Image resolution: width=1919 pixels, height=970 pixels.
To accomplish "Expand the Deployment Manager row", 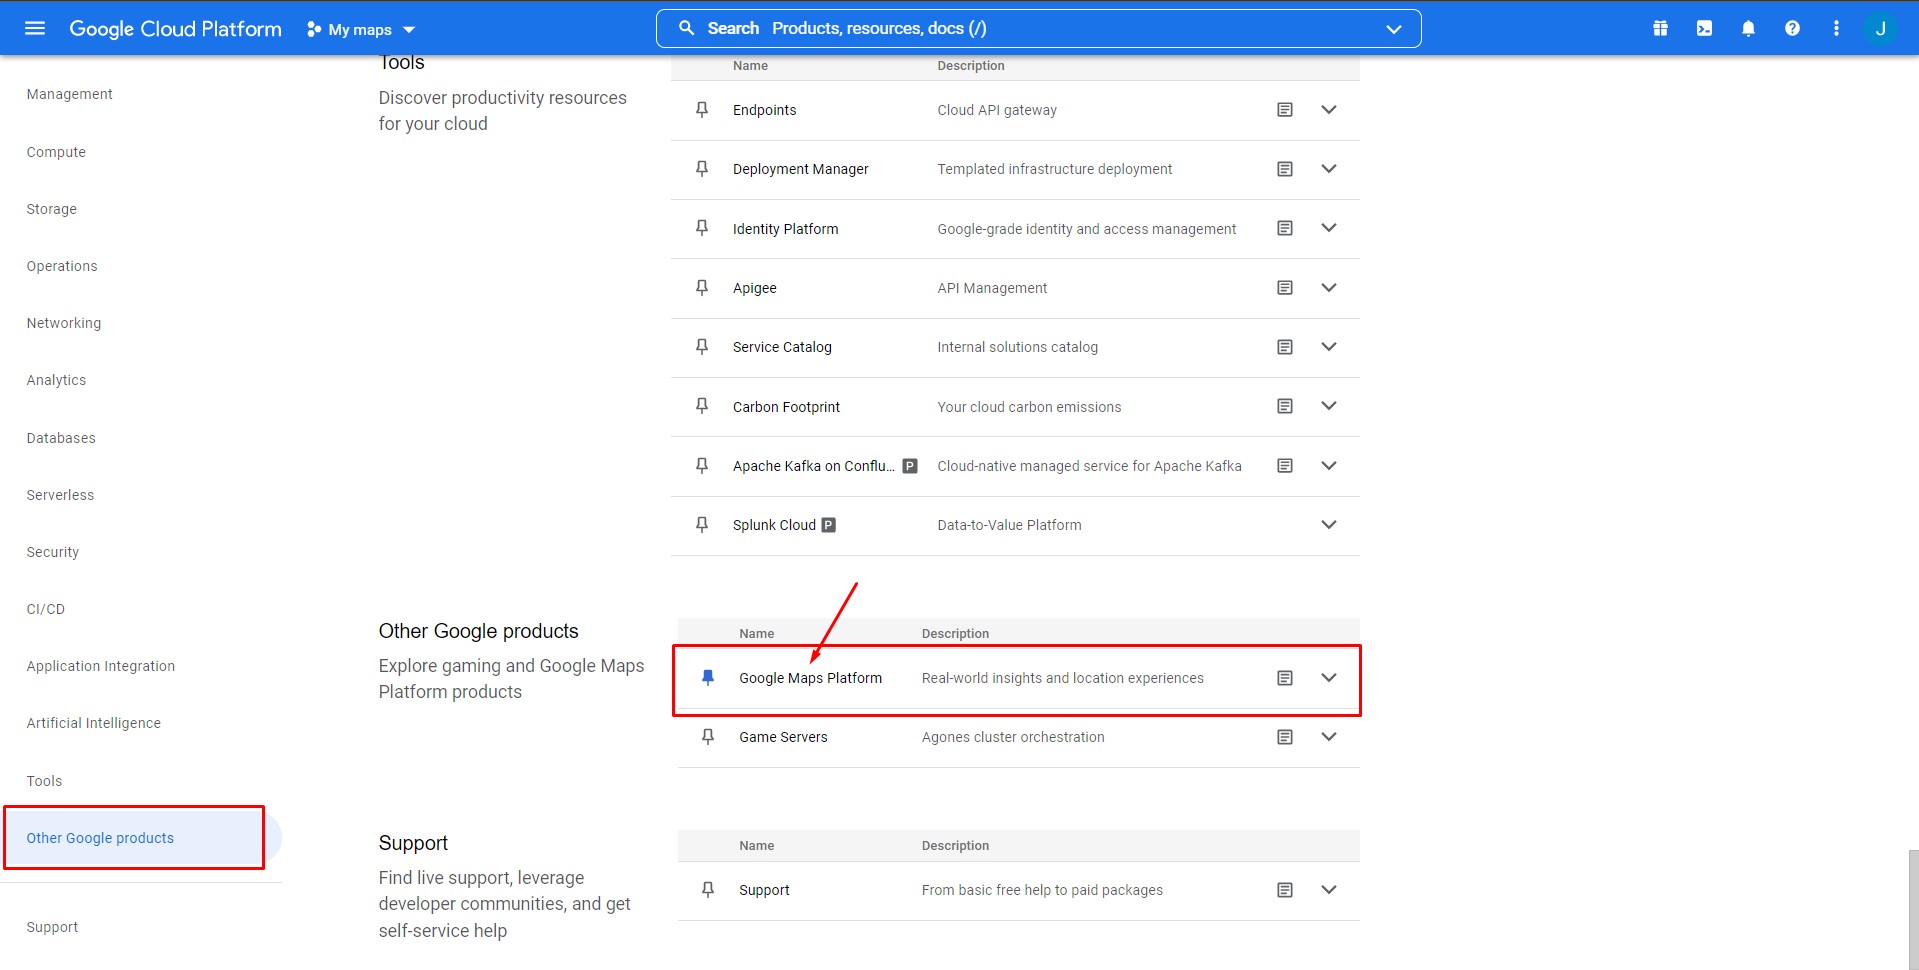I will [x=1329, y=169].
